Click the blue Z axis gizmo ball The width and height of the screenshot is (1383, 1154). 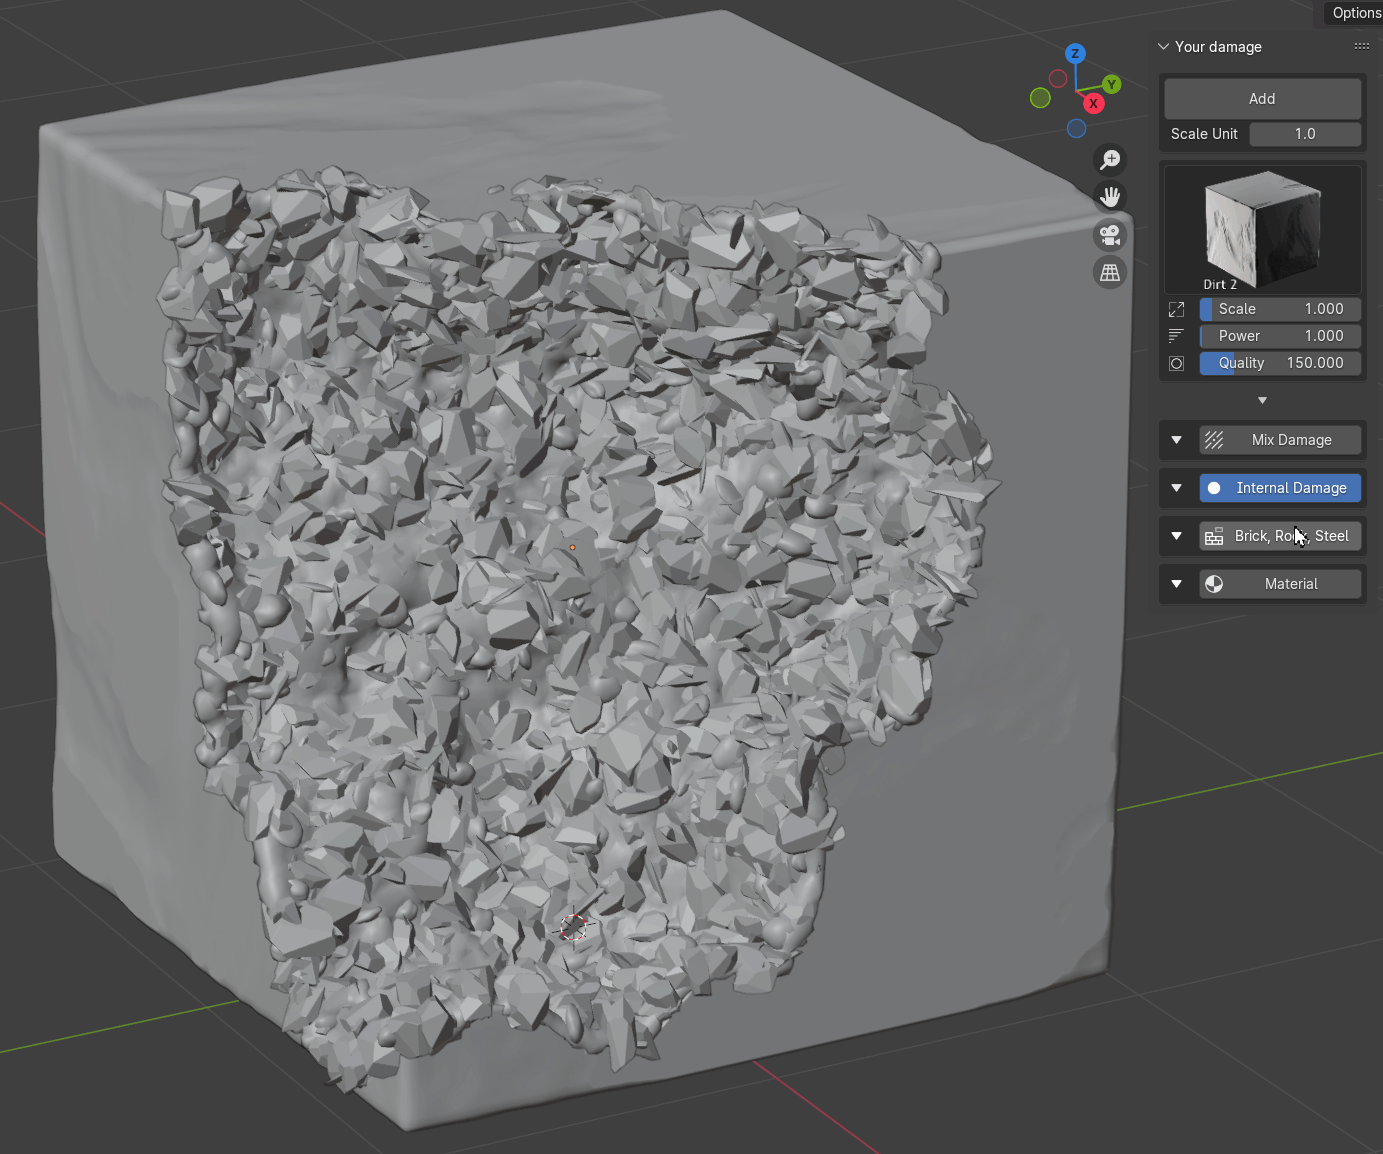1075,54
